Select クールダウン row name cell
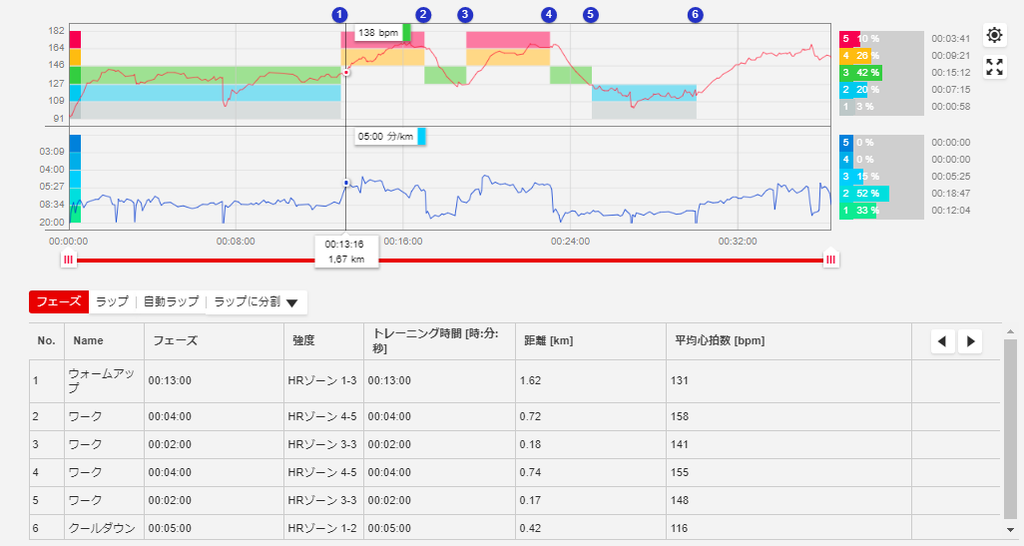The height and width of the screenshot is (546, 1024). pos(104,528)
